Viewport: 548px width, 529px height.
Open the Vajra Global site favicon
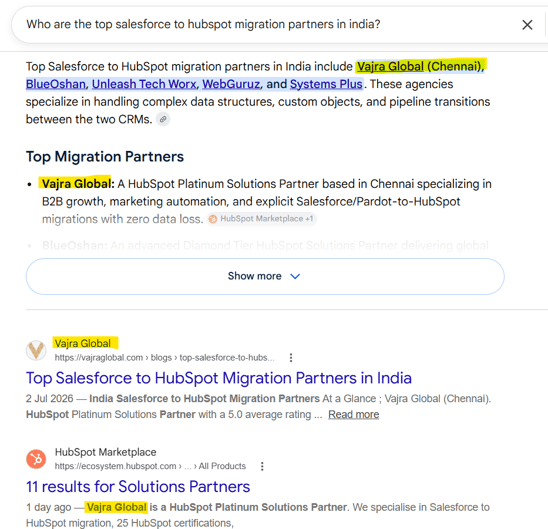(x=36, y=350)
